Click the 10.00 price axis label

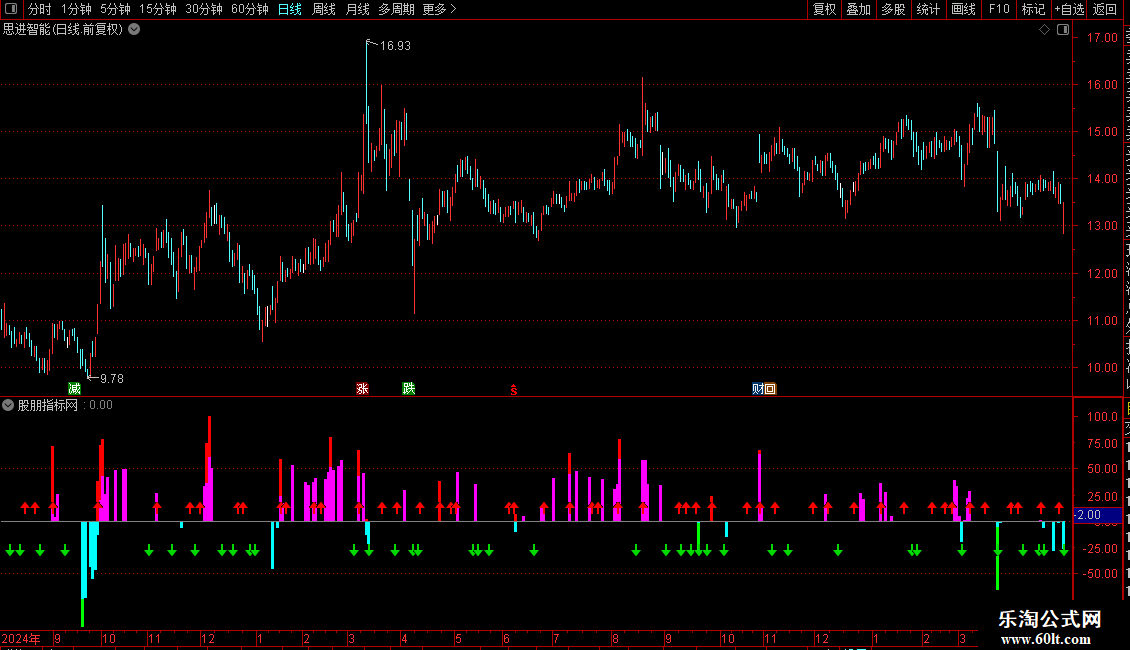[1102, 368]
